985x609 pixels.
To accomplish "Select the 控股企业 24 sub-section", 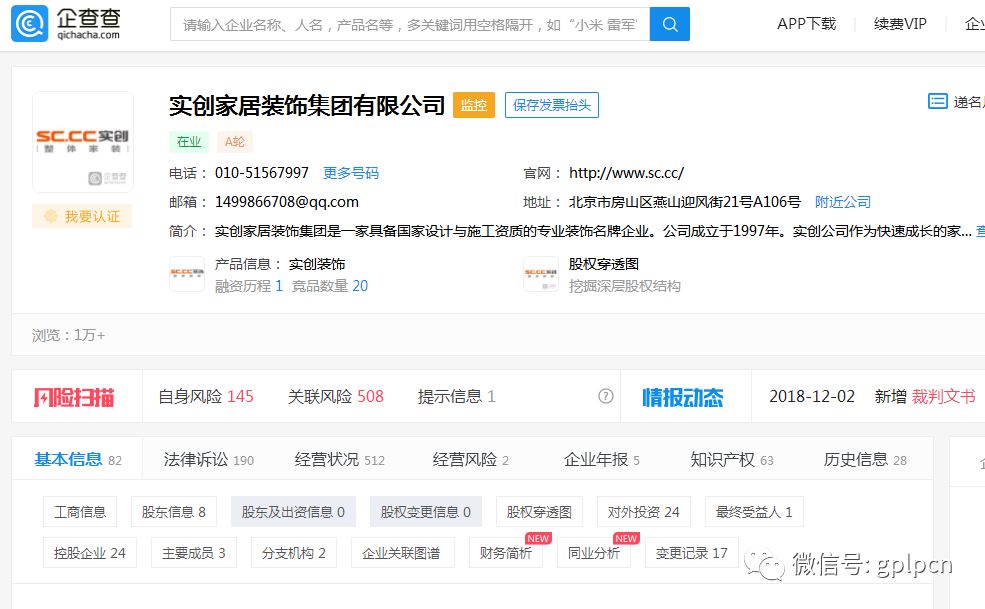I will tap(90, 552).
